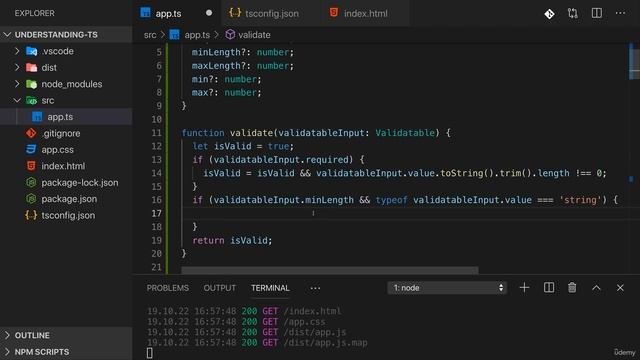Click the index.html file icon in explorer
640x360 pixels.
[31, 166]
